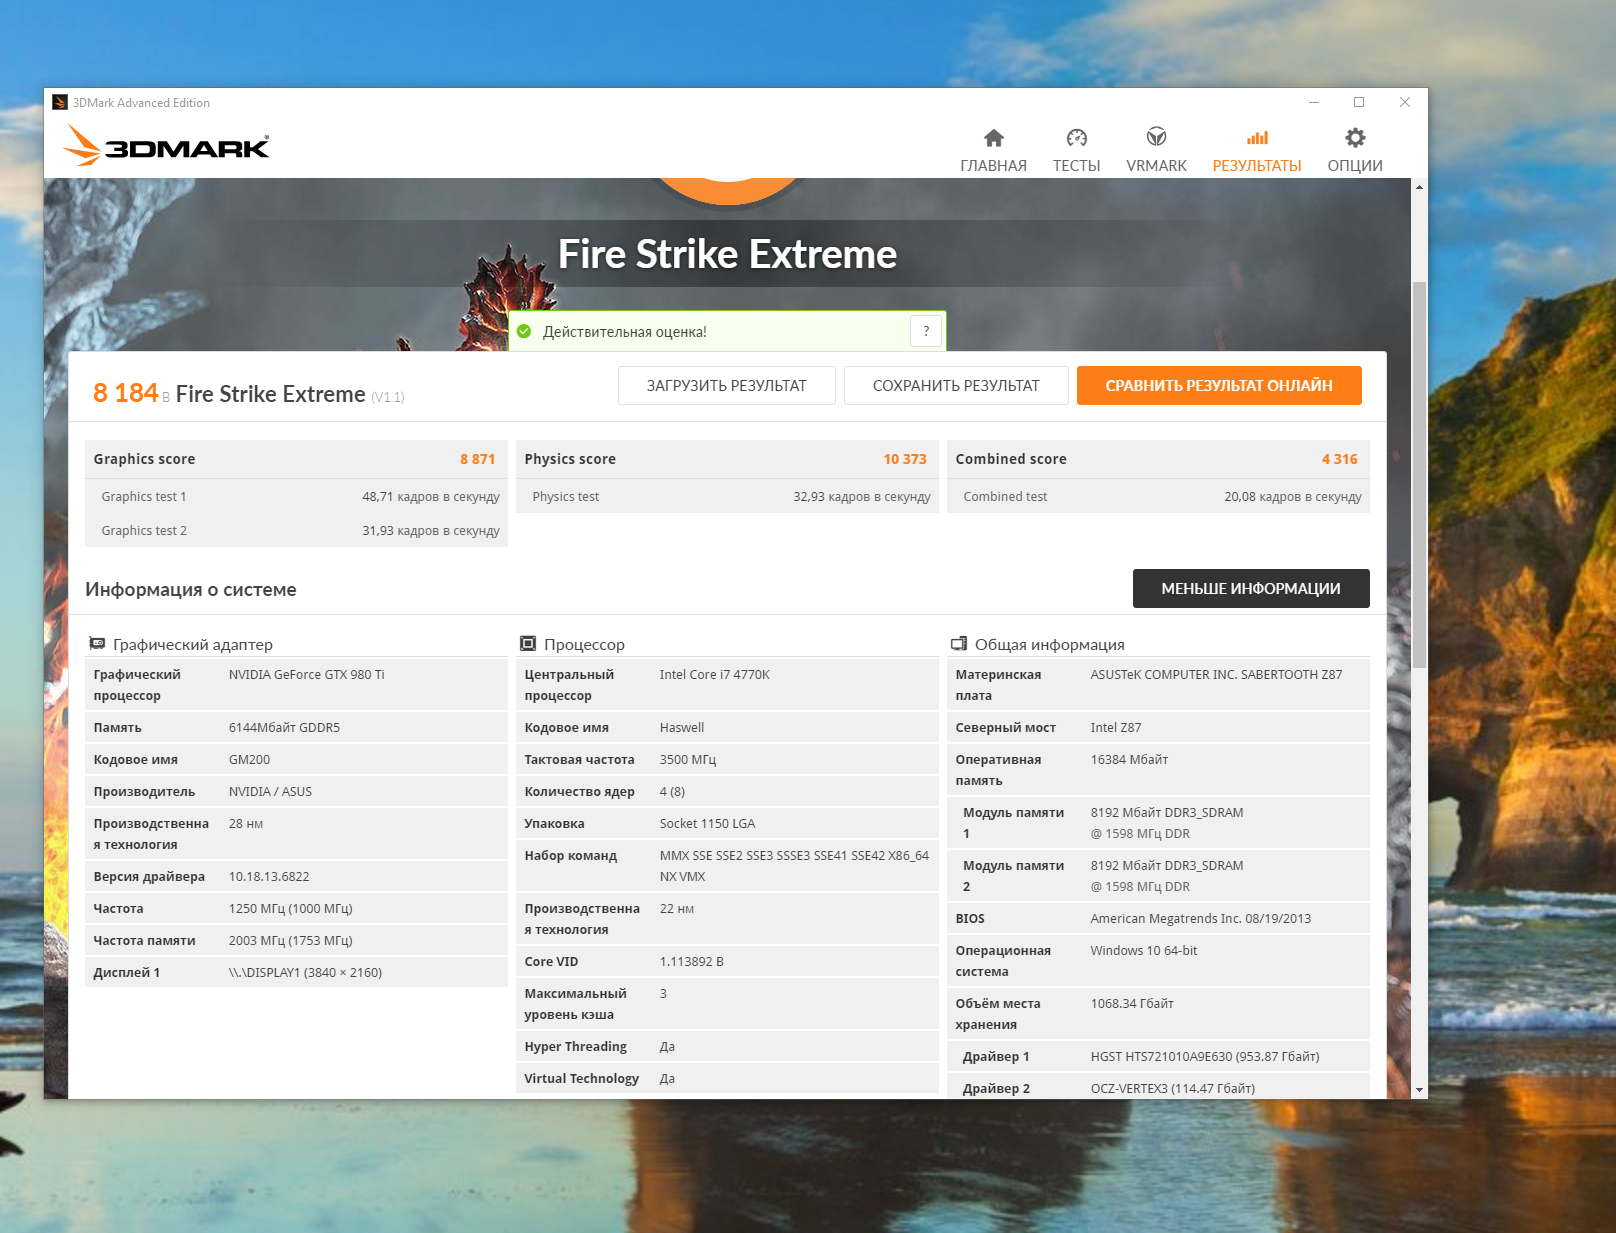The height and width of the screenshot is (1233, 1616).
Task: Click СОХРАНИТЬ РЕЗУЛЬТАТ button
Action: [x=956, y=386]
